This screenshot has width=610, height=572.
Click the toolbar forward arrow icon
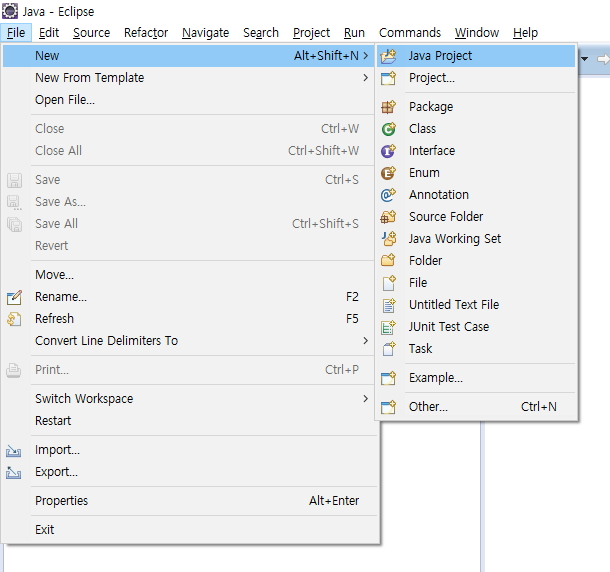[603, 59]
